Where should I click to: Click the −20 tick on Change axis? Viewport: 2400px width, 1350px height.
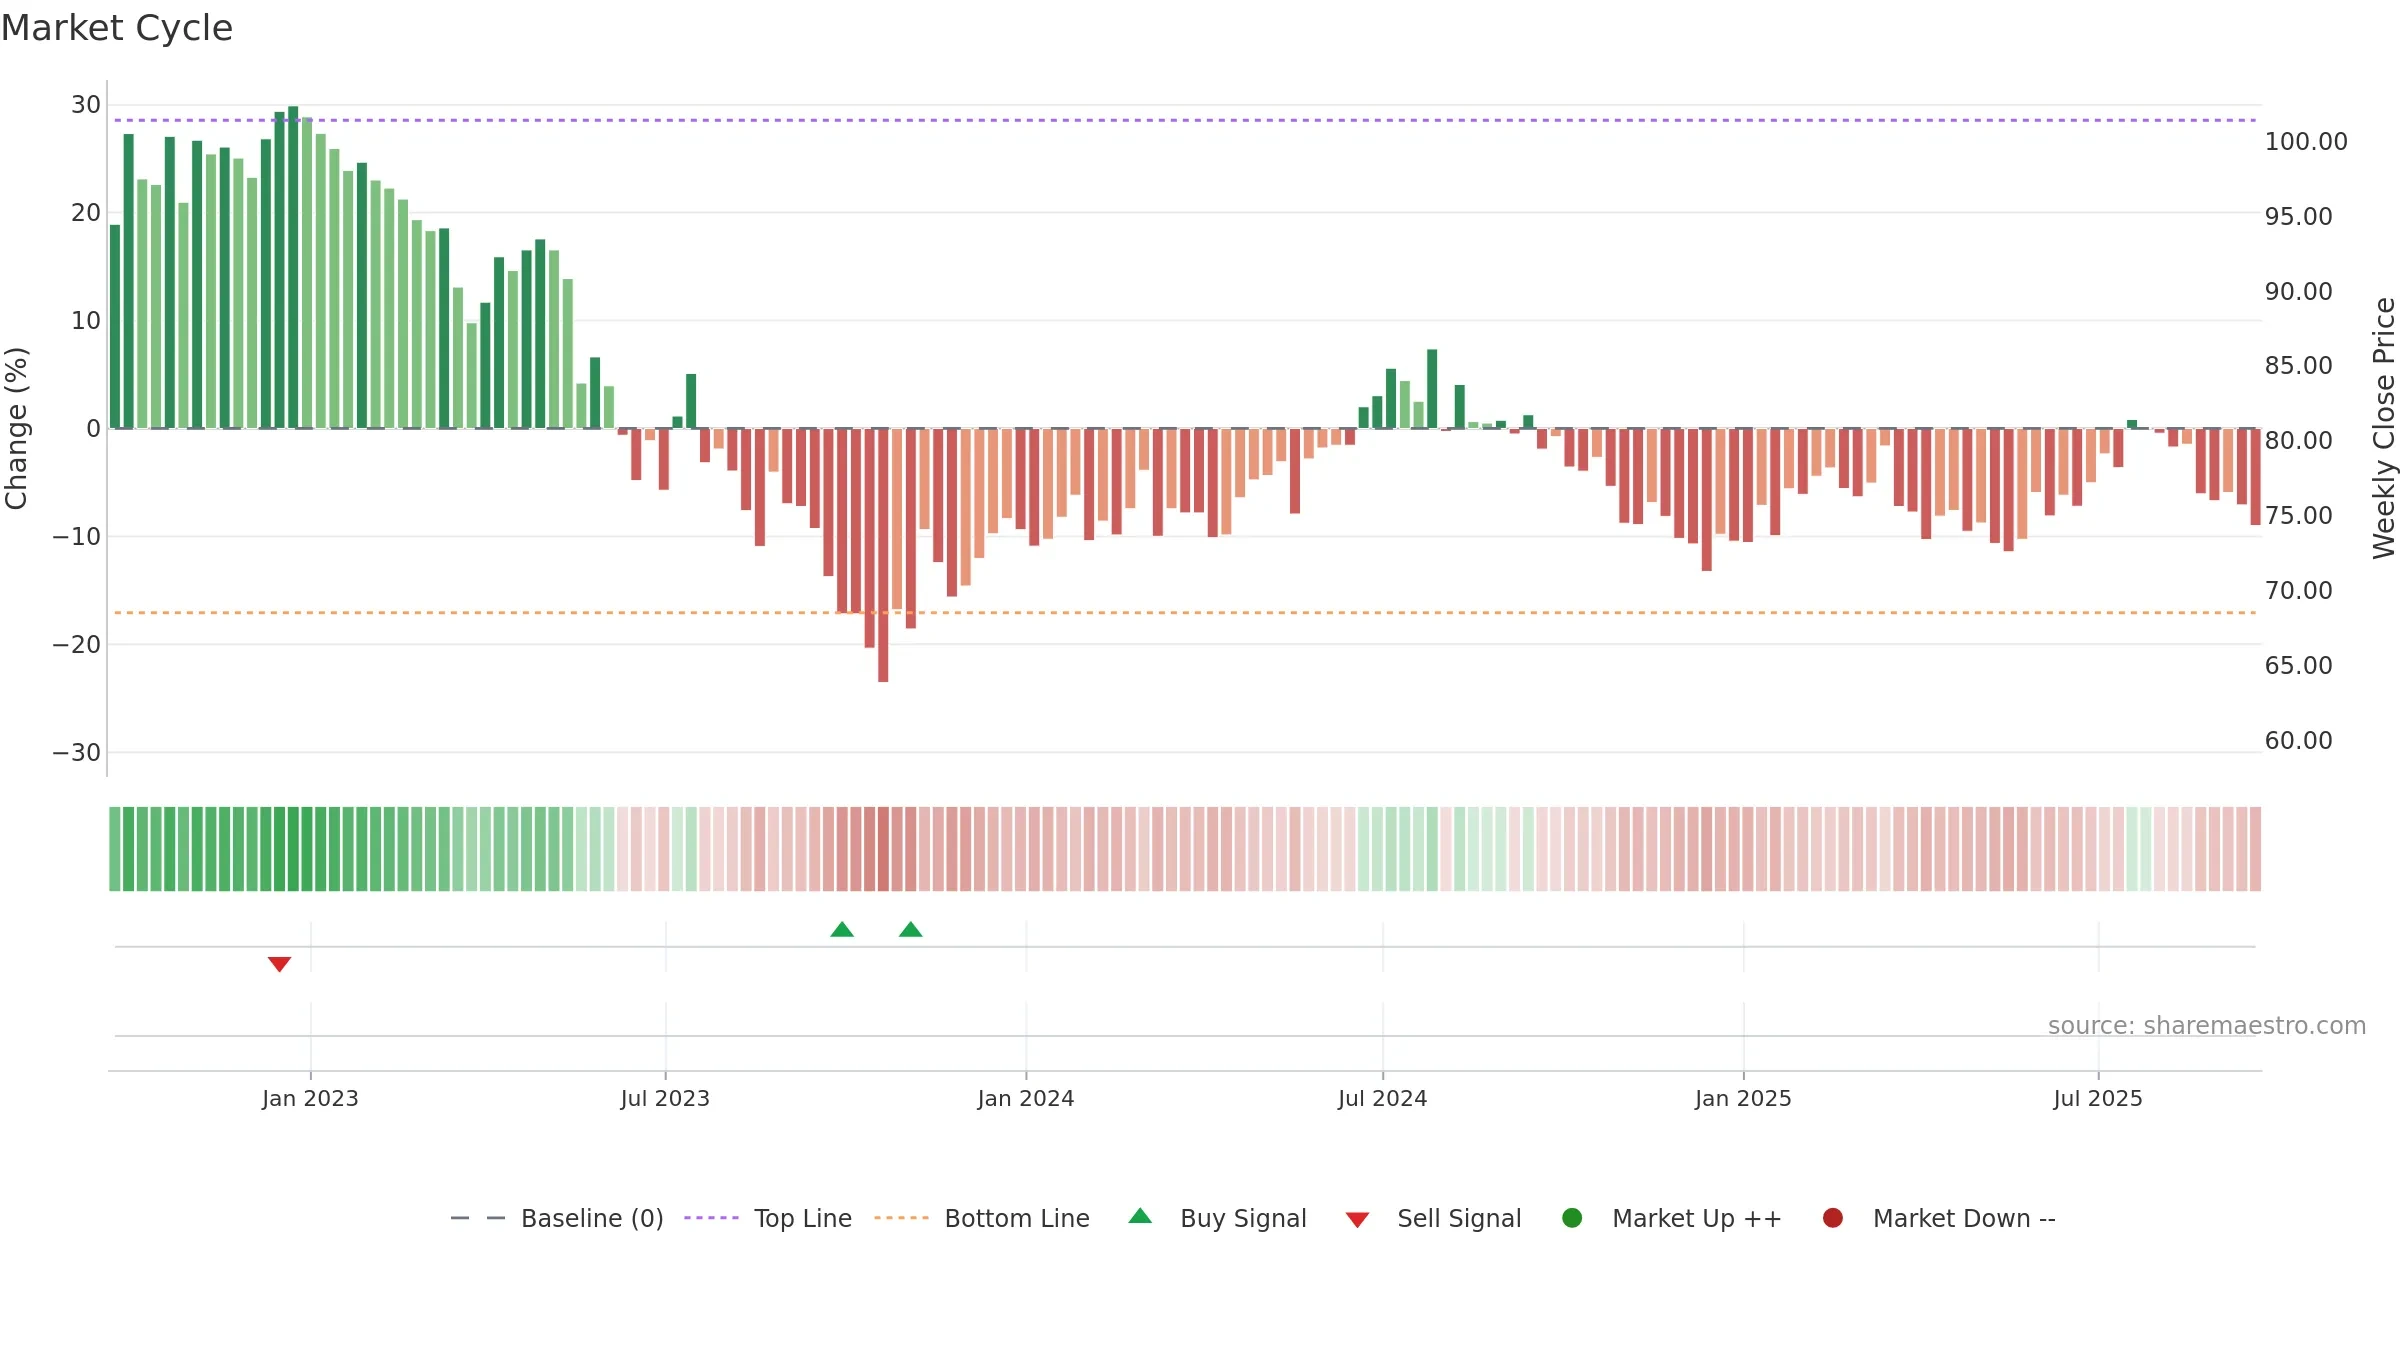(77, 644)
